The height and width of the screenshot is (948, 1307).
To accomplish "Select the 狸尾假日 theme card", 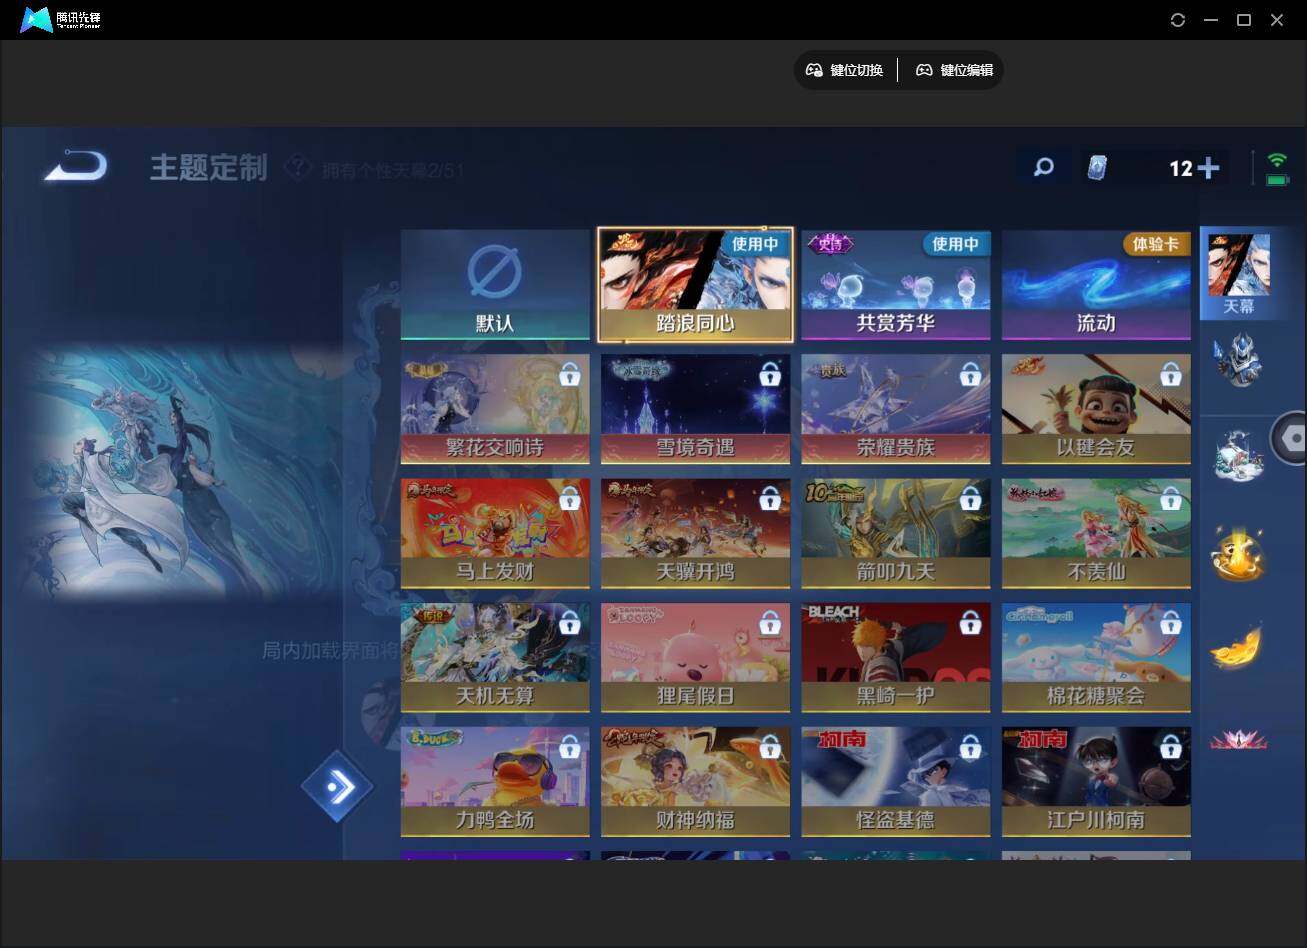I will (x=695, y=657).
